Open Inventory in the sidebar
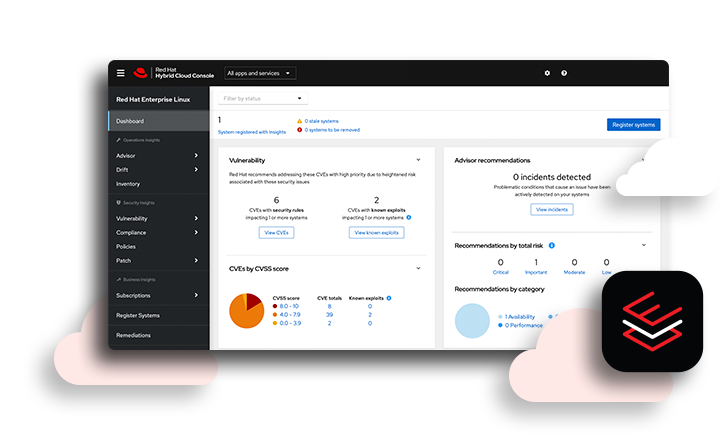Screen dimensions: 726x436 click(x=128, y=184)
